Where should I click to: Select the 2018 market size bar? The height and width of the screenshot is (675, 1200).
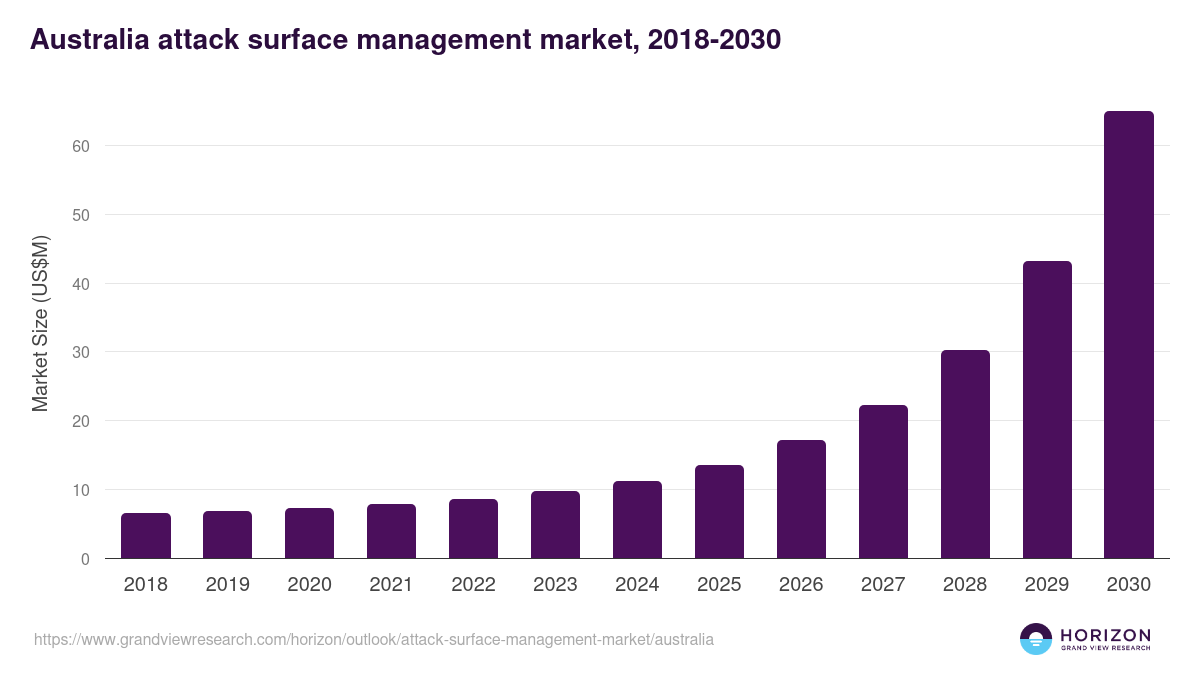coord(145,535)
